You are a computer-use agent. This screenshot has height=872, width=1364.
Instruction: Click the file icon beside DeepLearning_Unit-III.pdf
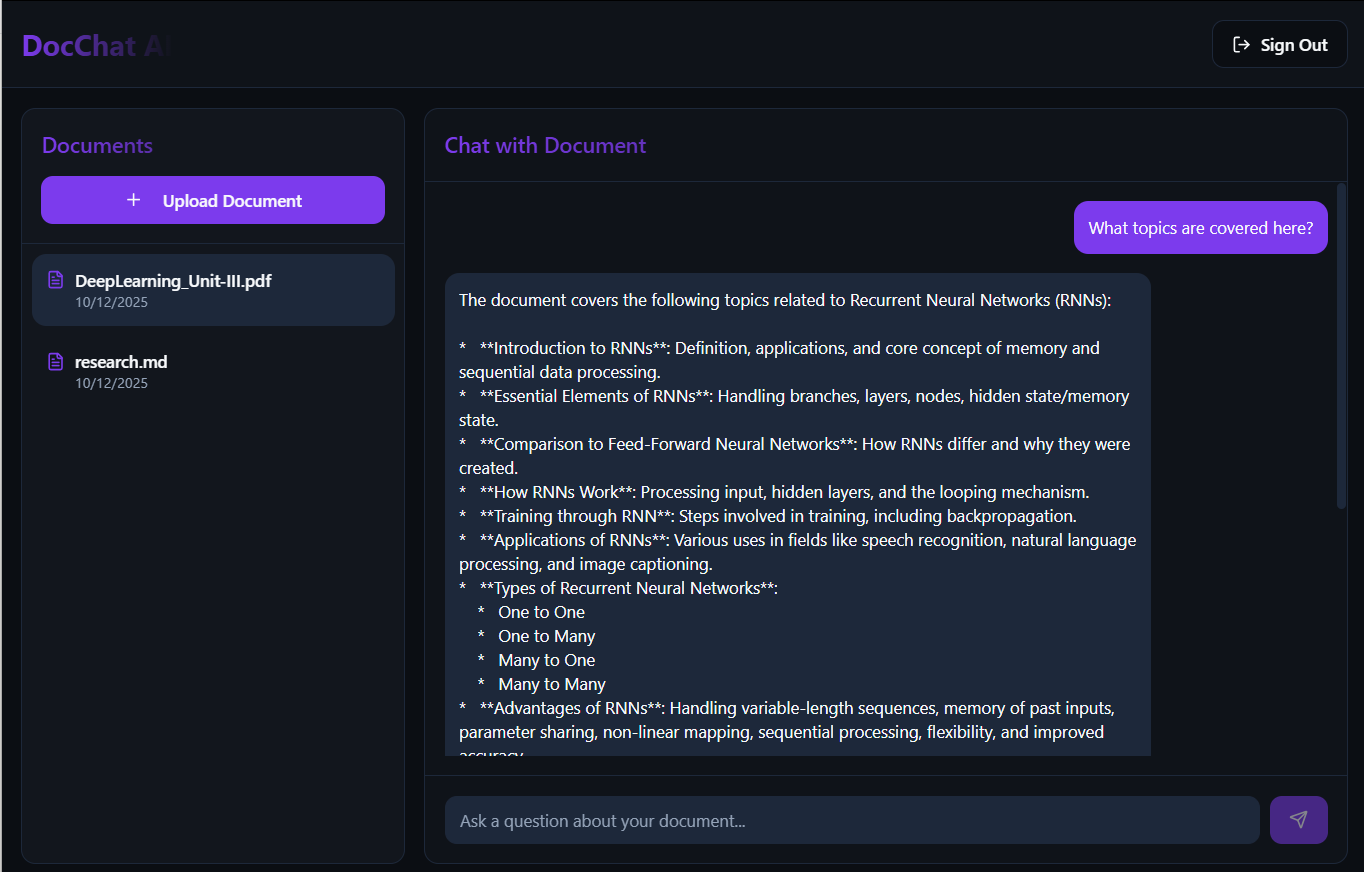pyautogui.click(x=56, y=281)
